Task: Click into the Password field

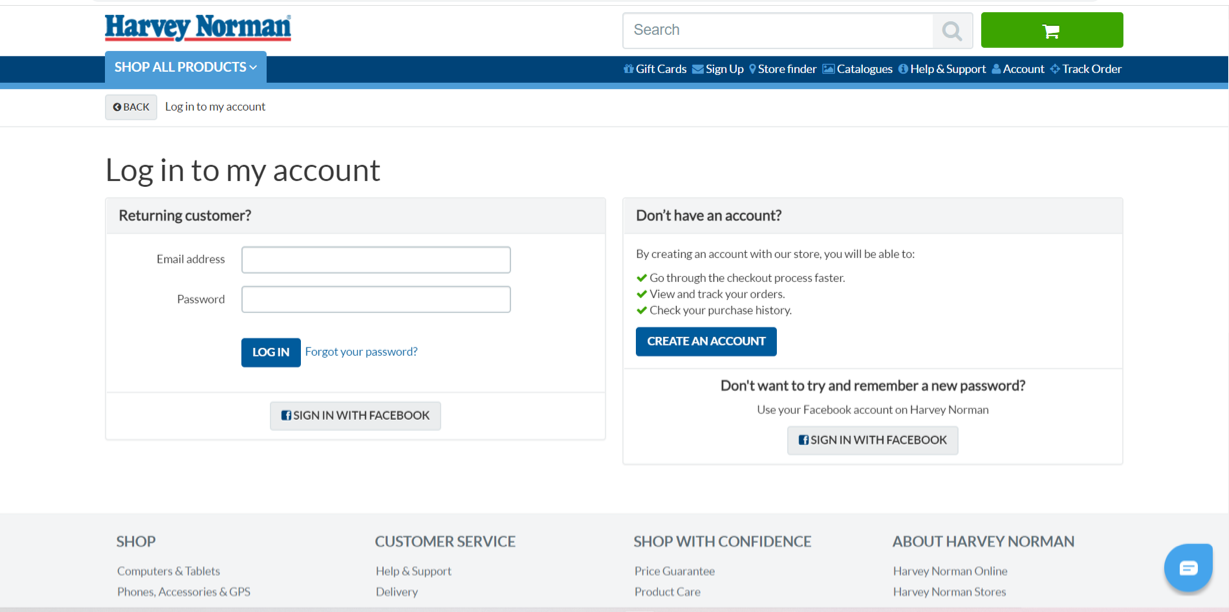Action: (376, 300)
